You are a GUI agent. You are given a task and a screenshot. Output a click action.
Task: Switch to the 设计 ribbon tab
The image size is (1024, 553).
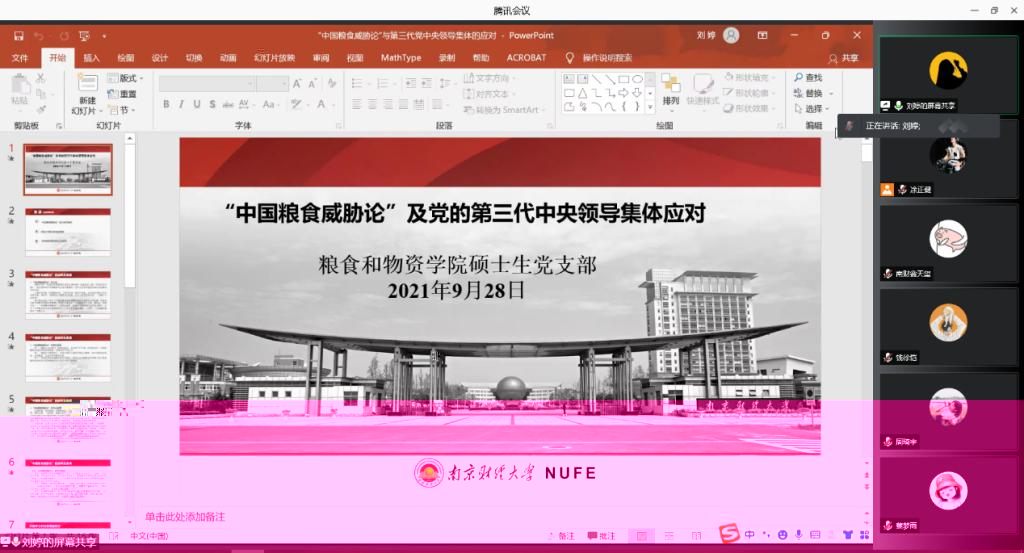(160, 58)
